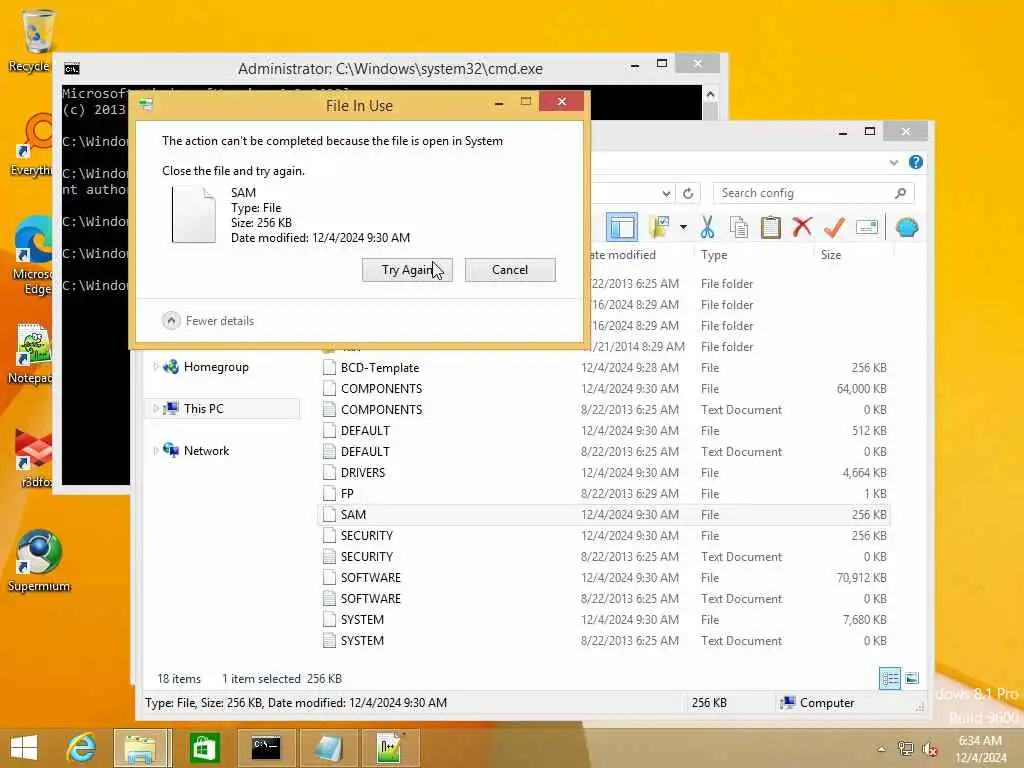
Task: Expand the This PC tree node
Action: pyautogui.click(x=155, y=409)
